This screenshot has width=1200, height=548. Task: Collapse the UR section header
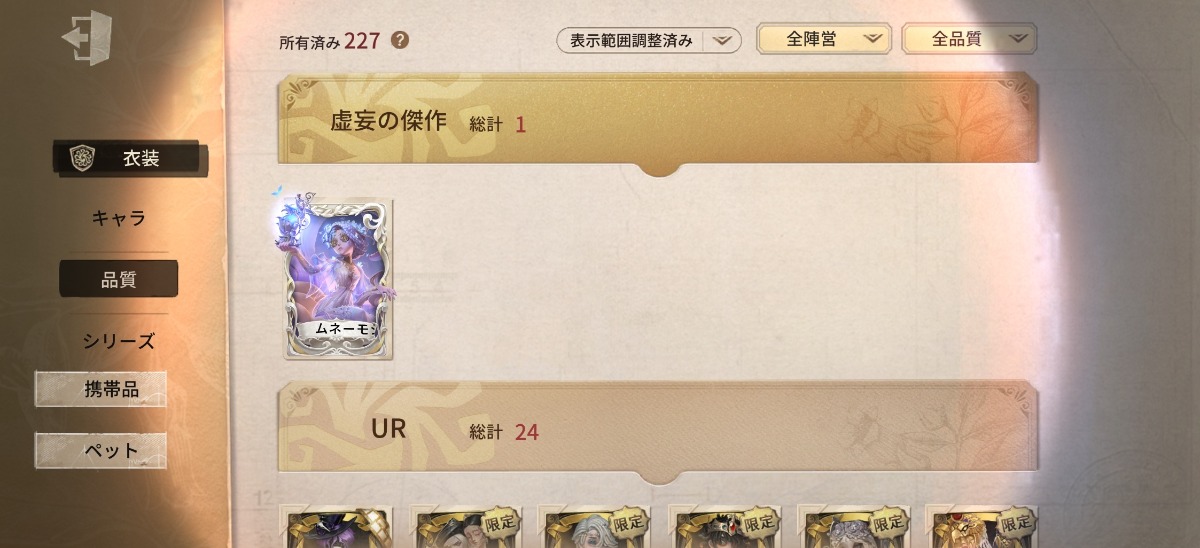pos(658,431)
